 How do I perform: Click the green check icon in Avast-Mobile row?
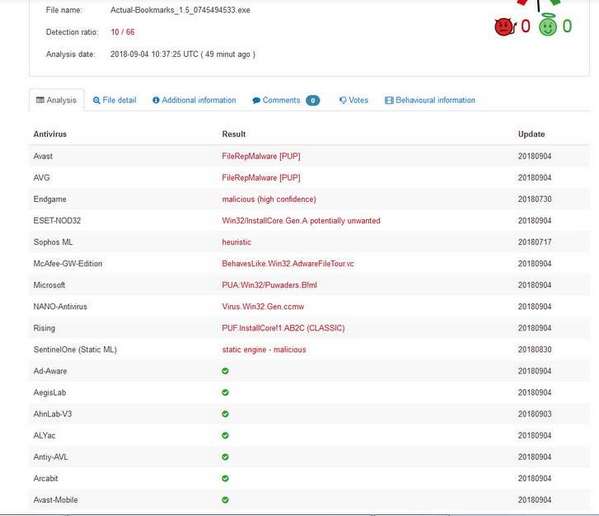click(225, 500)
